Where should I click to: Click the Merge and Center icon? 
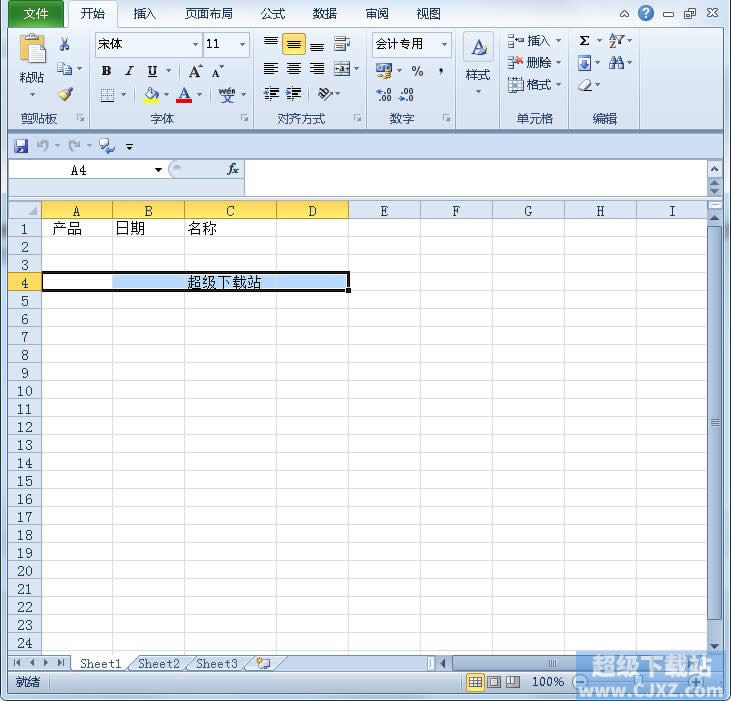[x=342, y=69]
